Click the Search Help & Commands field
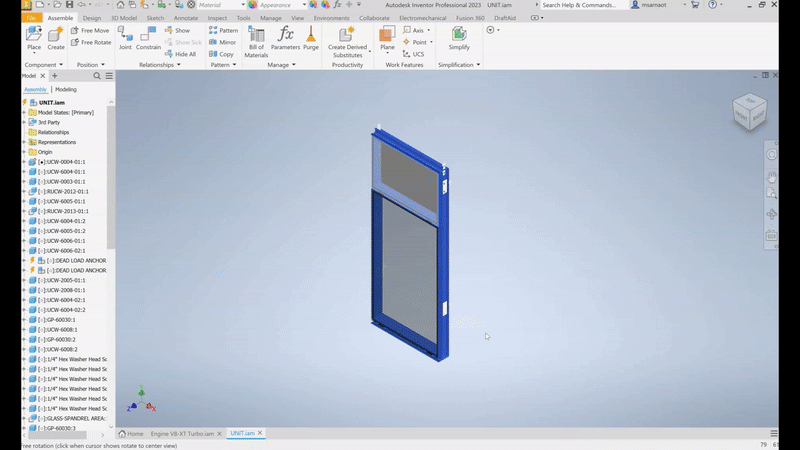The height and width of the screenshot is (450, 800). coord(583,5)
